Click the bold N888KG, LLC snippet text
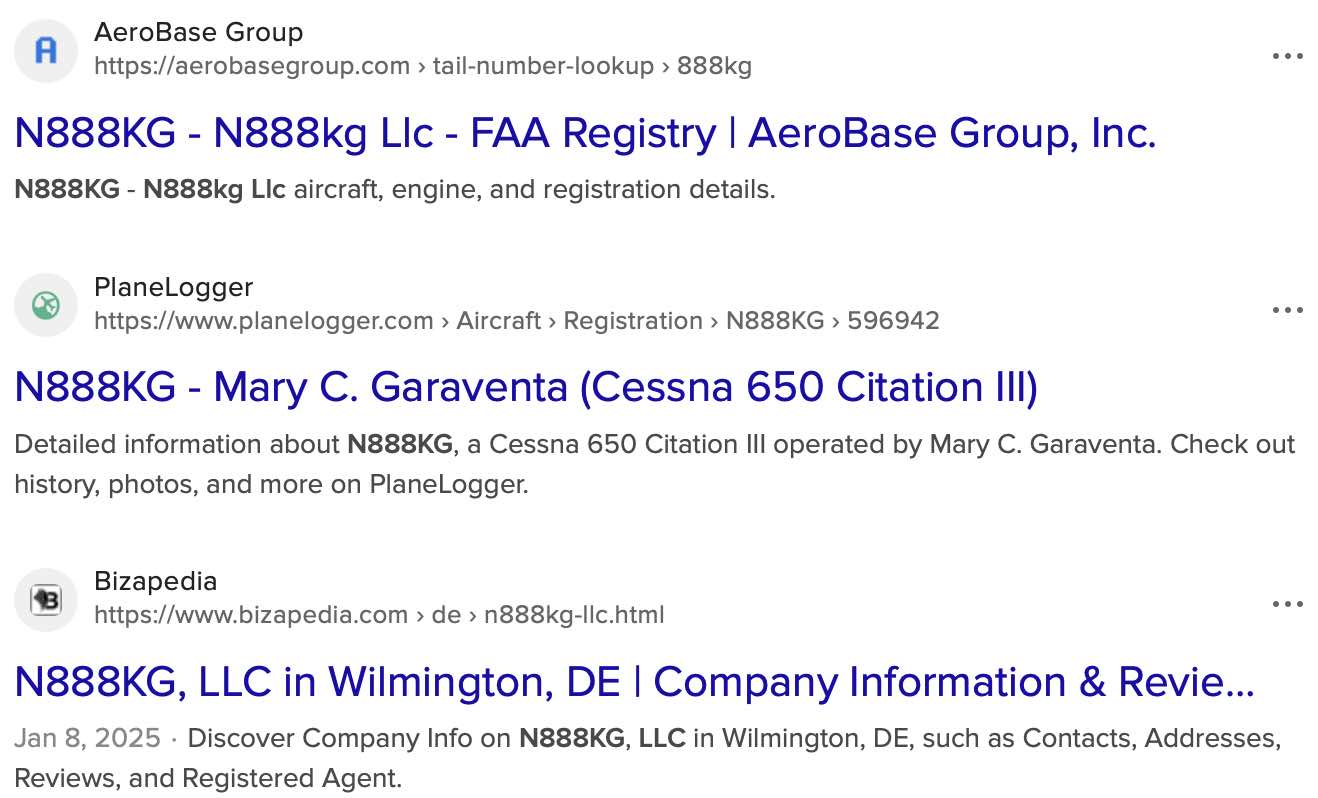Screen dimensions: 1318x798 click(602, 739)
